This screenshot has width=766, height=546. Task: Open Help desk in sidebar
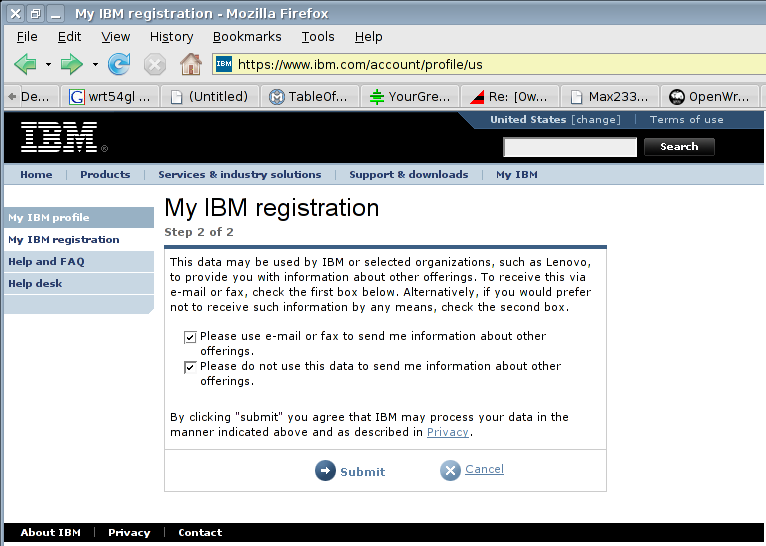pyautogui.click(x=79, y=283)
